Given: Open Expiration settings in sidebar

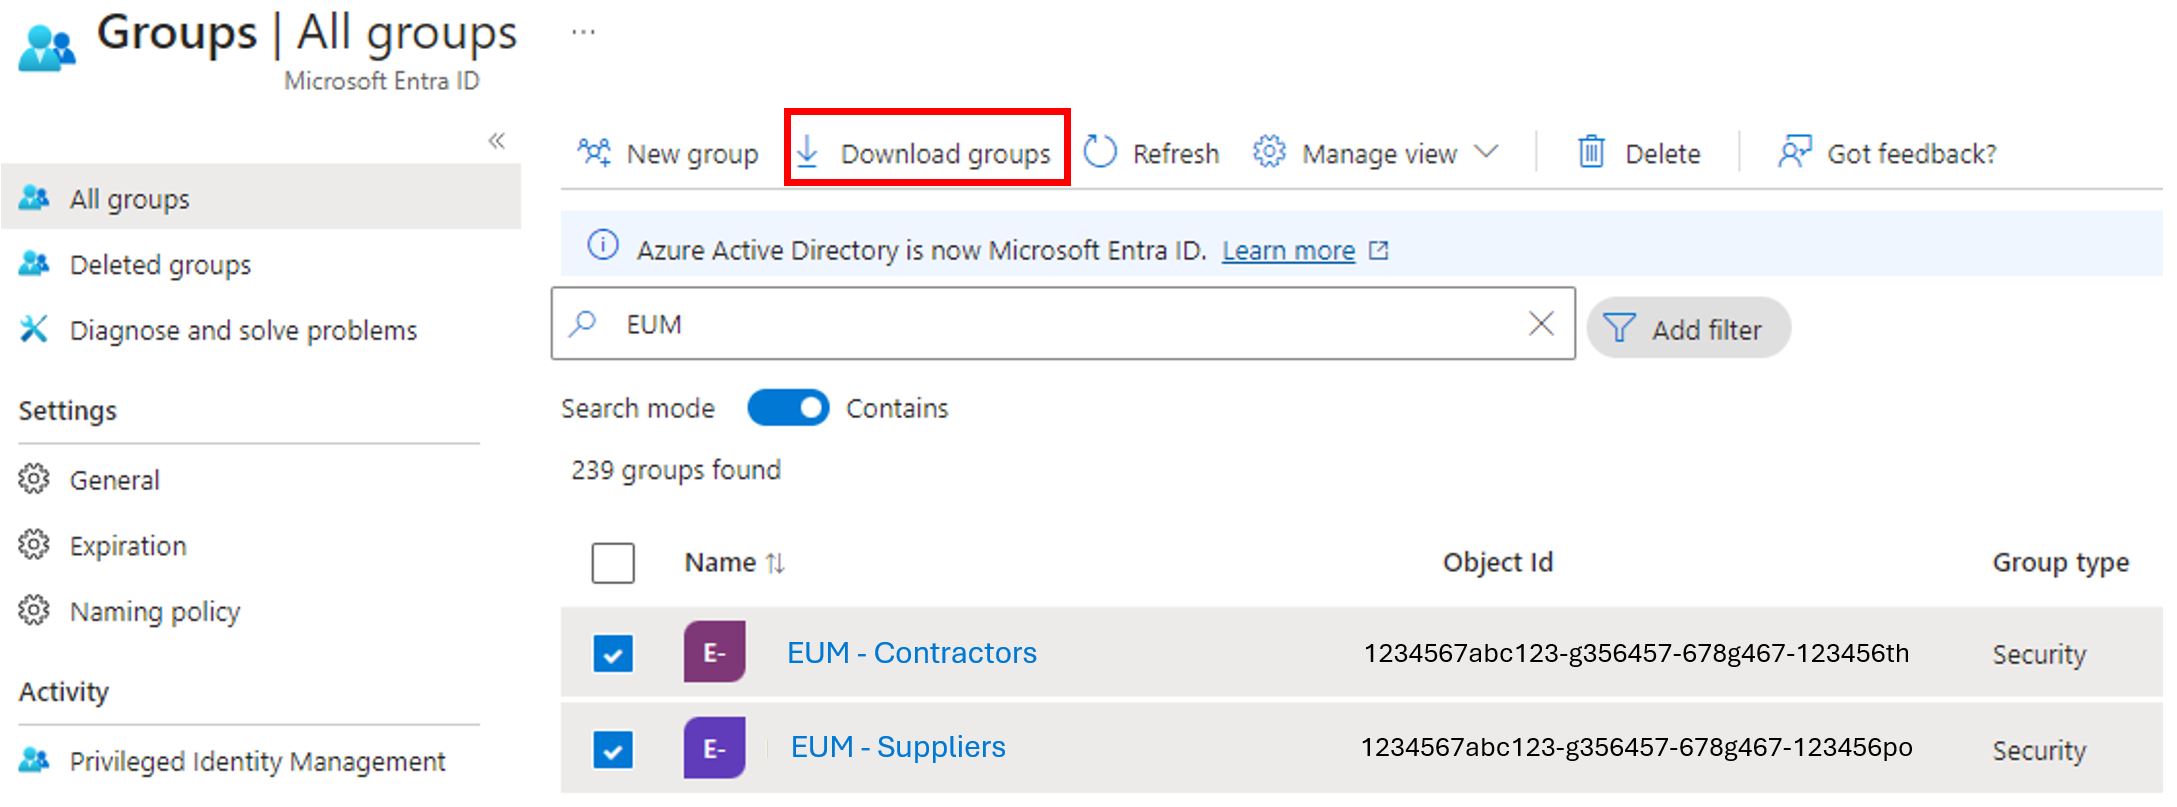Looking at the screenshot, I should click(128, 546).
